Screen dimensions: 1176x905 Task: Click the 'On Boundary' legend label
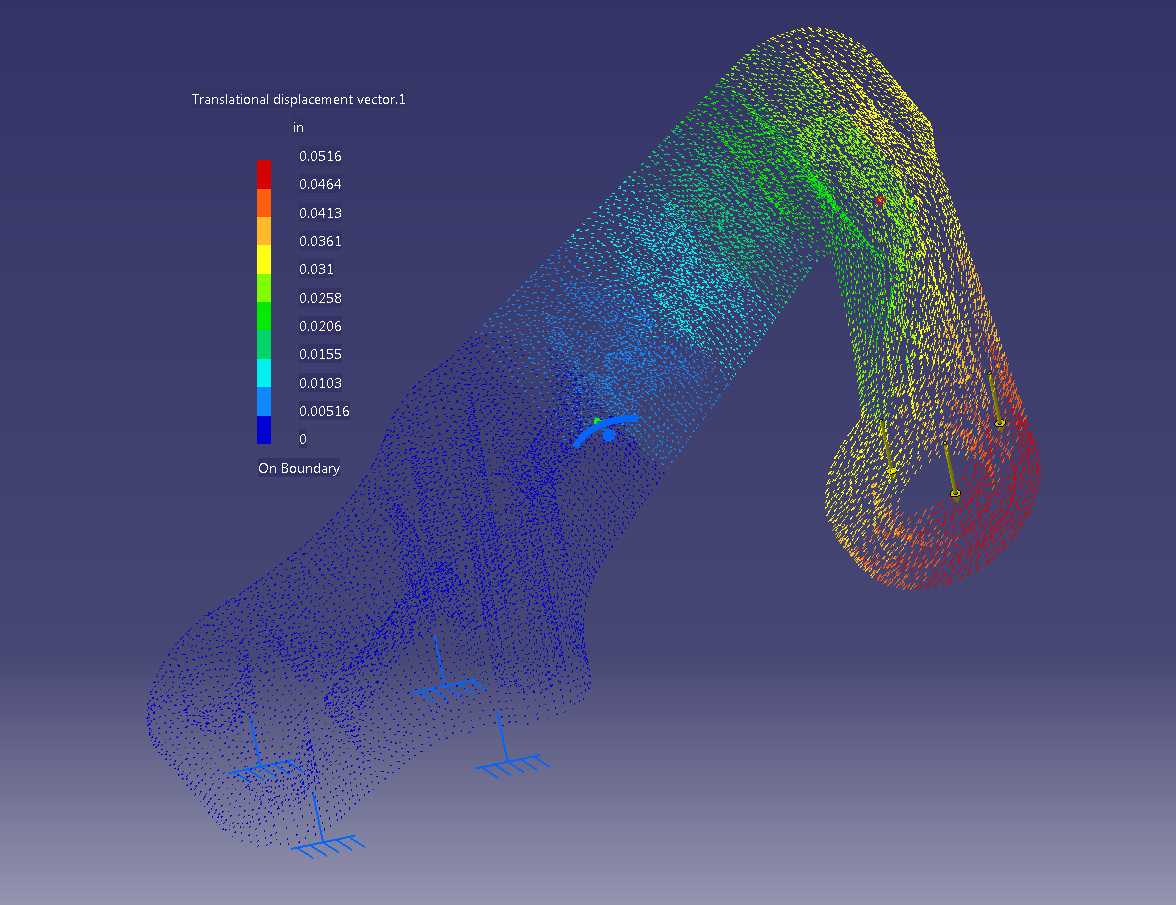tap(298, 468)
